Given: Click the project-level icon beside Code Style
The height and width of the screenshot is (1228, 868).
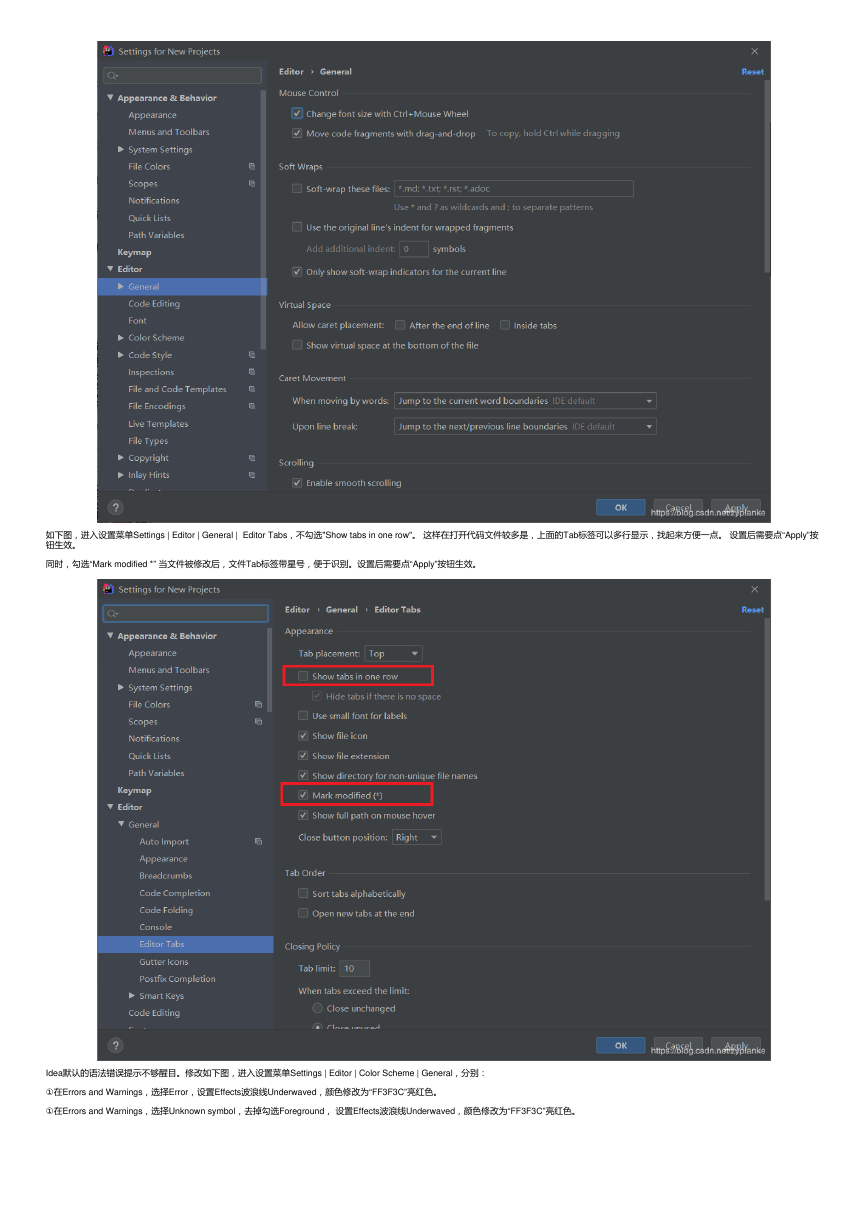Looking at the screenshot, I should 252,355.
